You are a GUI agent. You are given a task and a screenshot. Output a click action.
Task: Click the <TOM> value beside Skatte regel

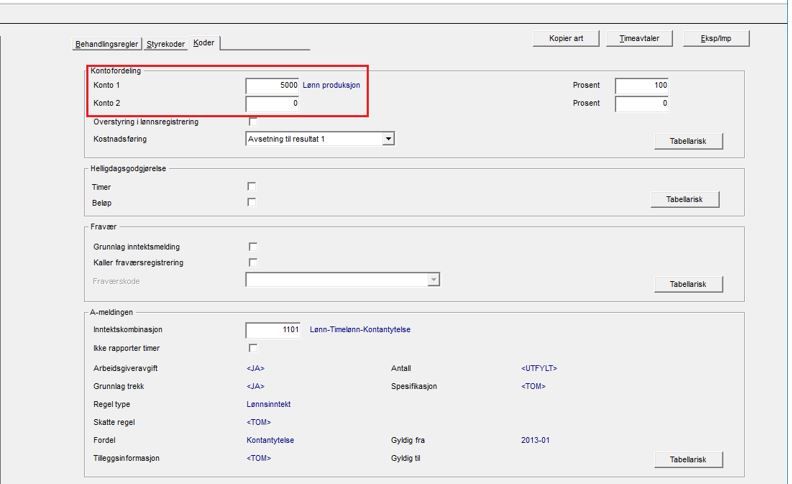[x=259, y=422]
